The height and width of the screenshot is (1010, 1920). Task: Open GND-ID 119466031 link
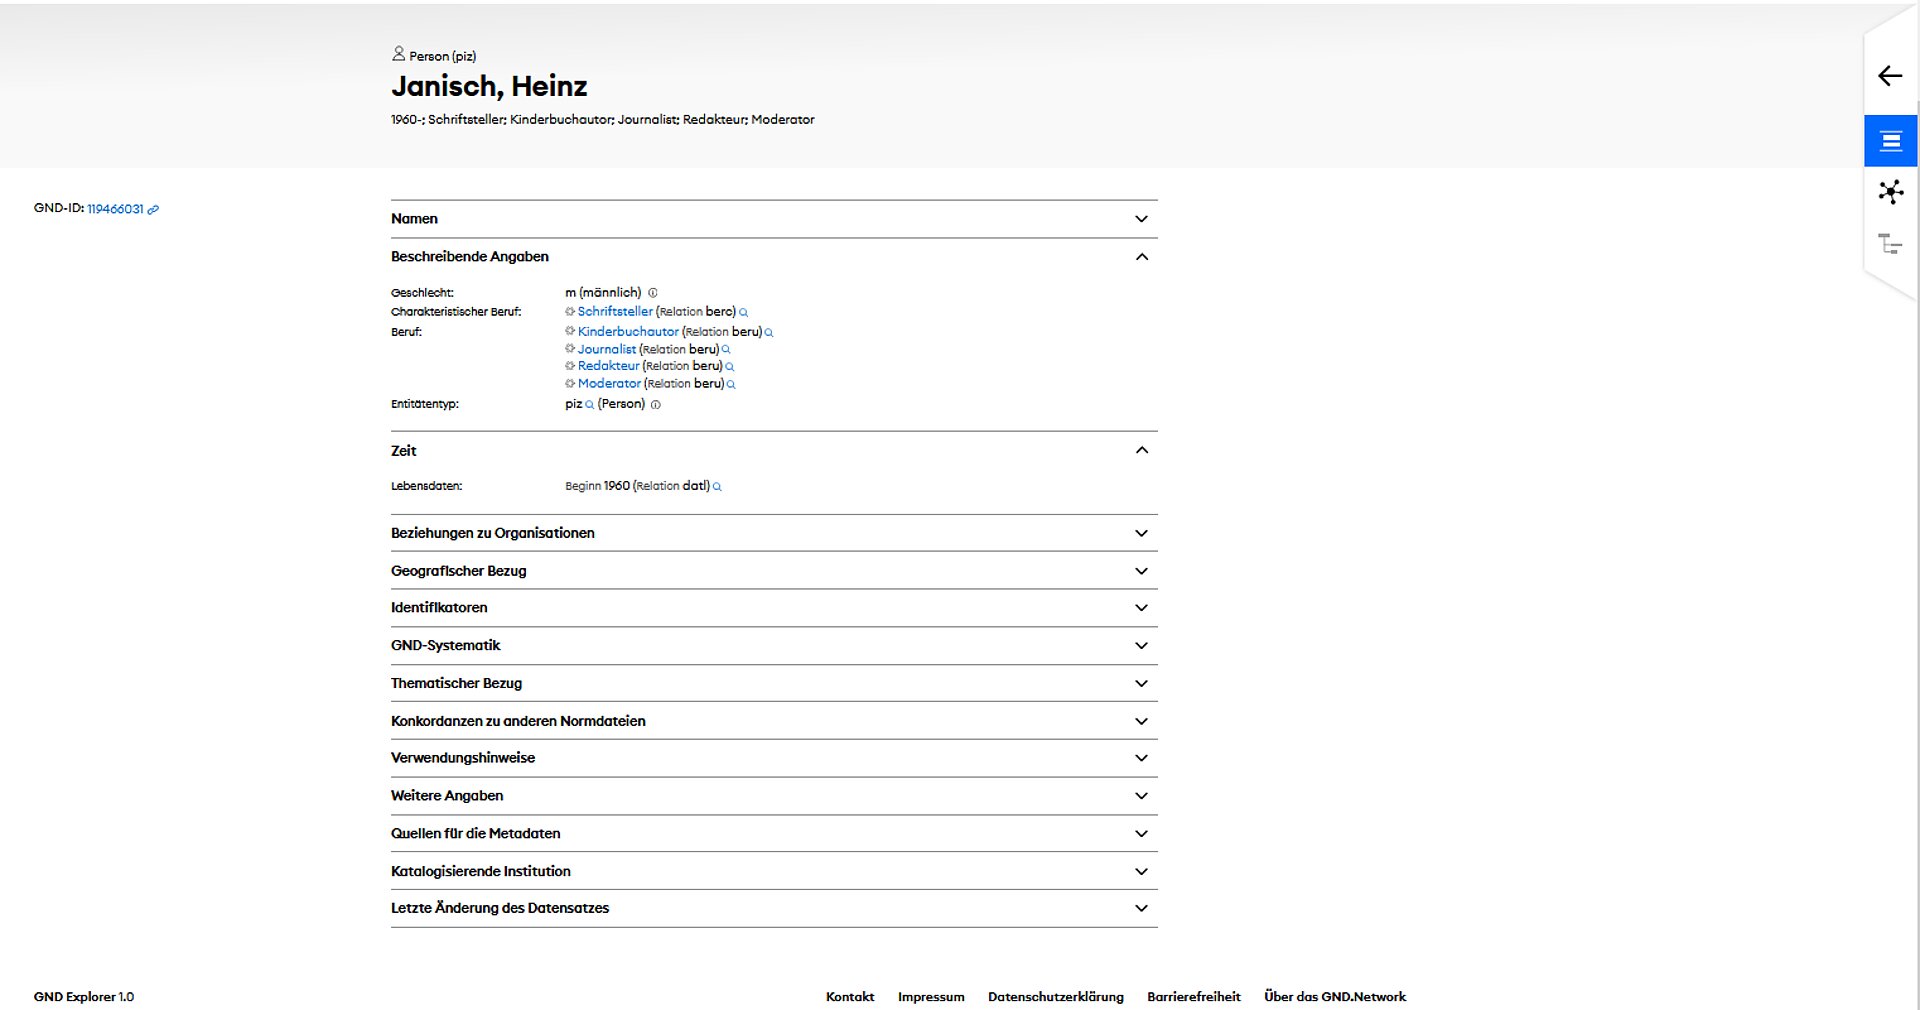pyautogui.click(x=115, y=209)
